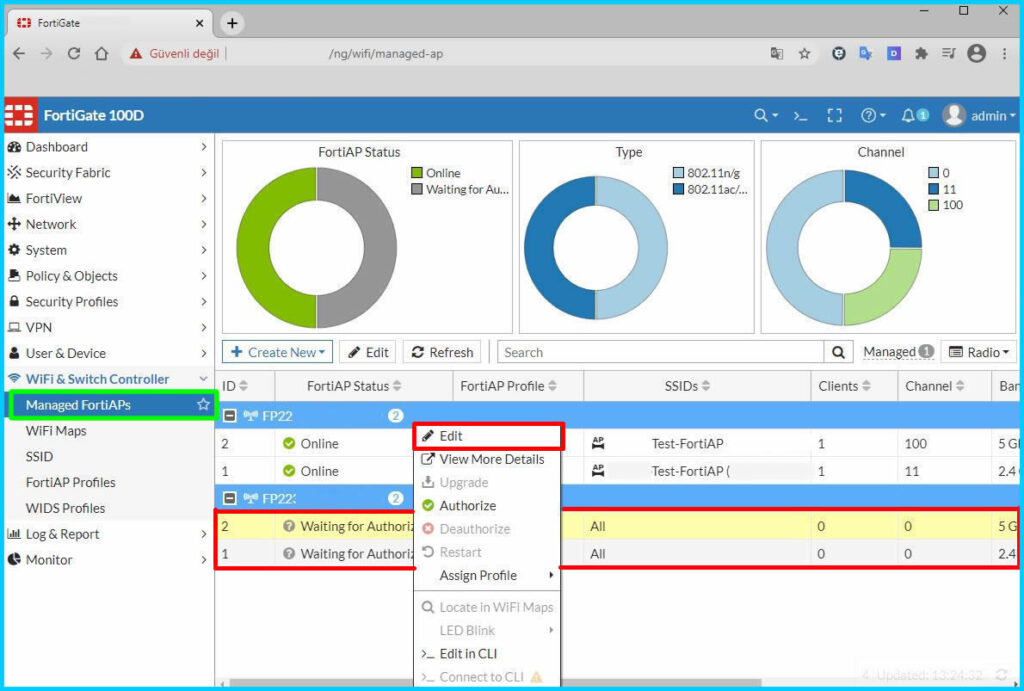The width and height of the screenshot is (1024, 691).
Task: Toggle fullscreen mode icon in header
Action: tap(834, 116)
